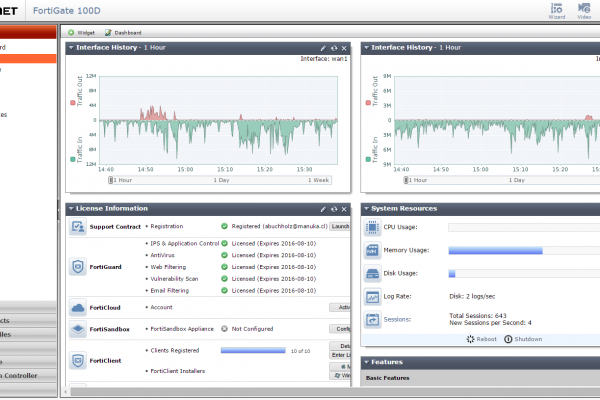Launch the support portal from Registration
The height and width of the screenshot is (400, 600).
point(340,226)
